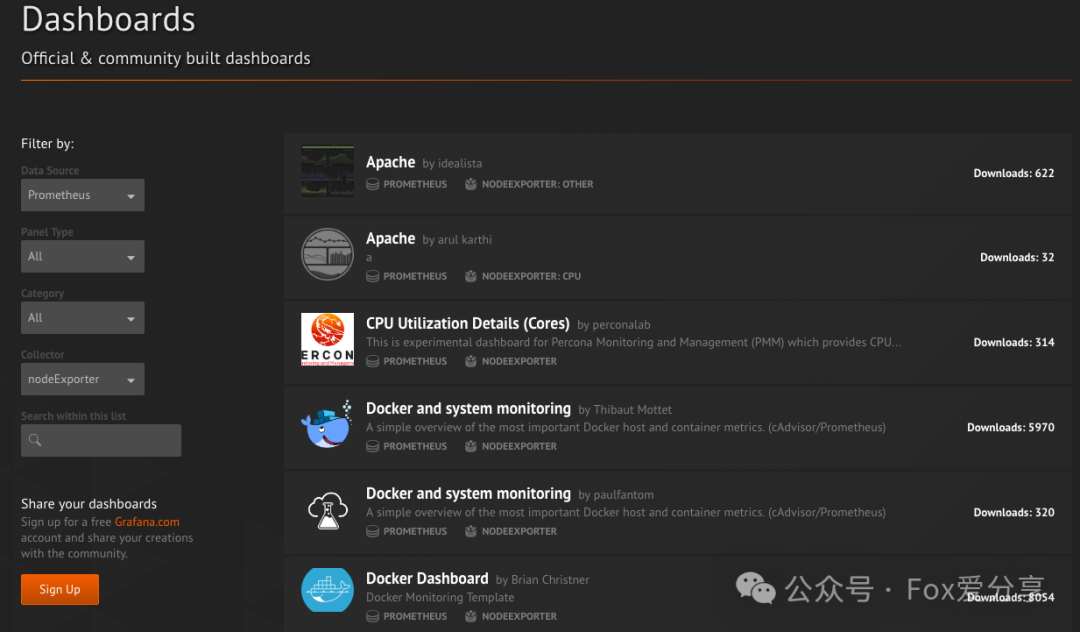Click the collector icon beside 'NODEEXPORTER: OTHER'
This screenshot has height=632, width=1080.
tap(470, 184)
